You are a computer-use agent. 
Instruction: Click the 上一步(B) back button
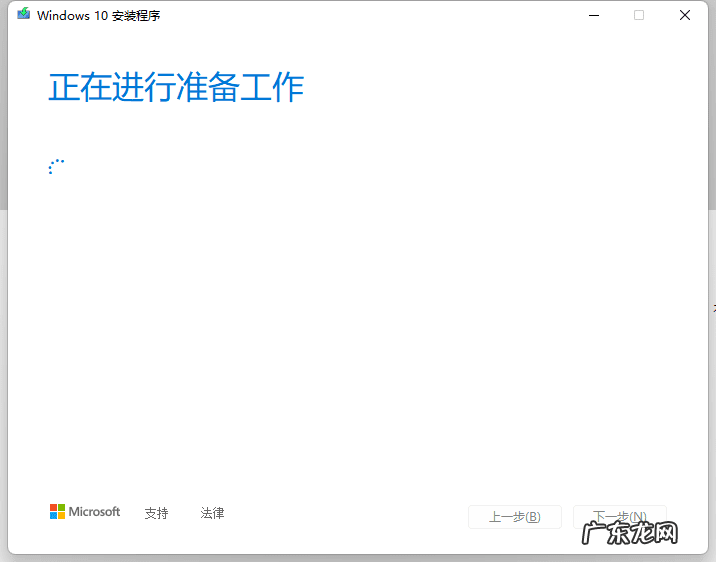[x=515, y=517]
